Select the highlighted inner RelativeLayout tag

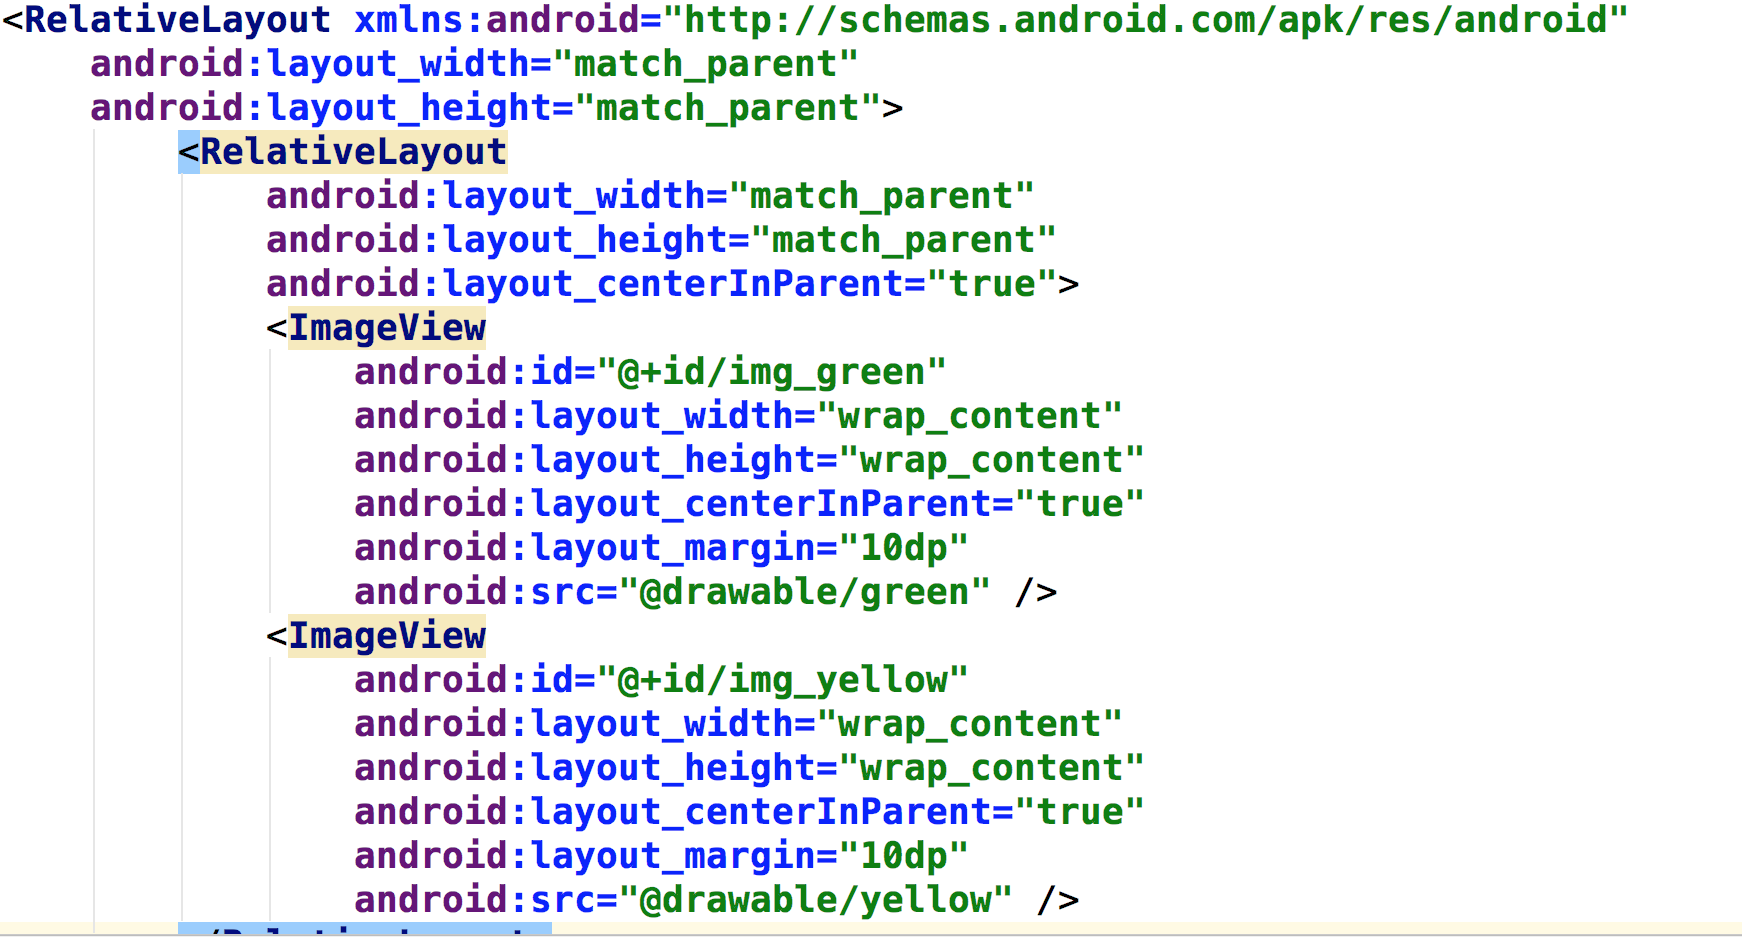[343, 152]
